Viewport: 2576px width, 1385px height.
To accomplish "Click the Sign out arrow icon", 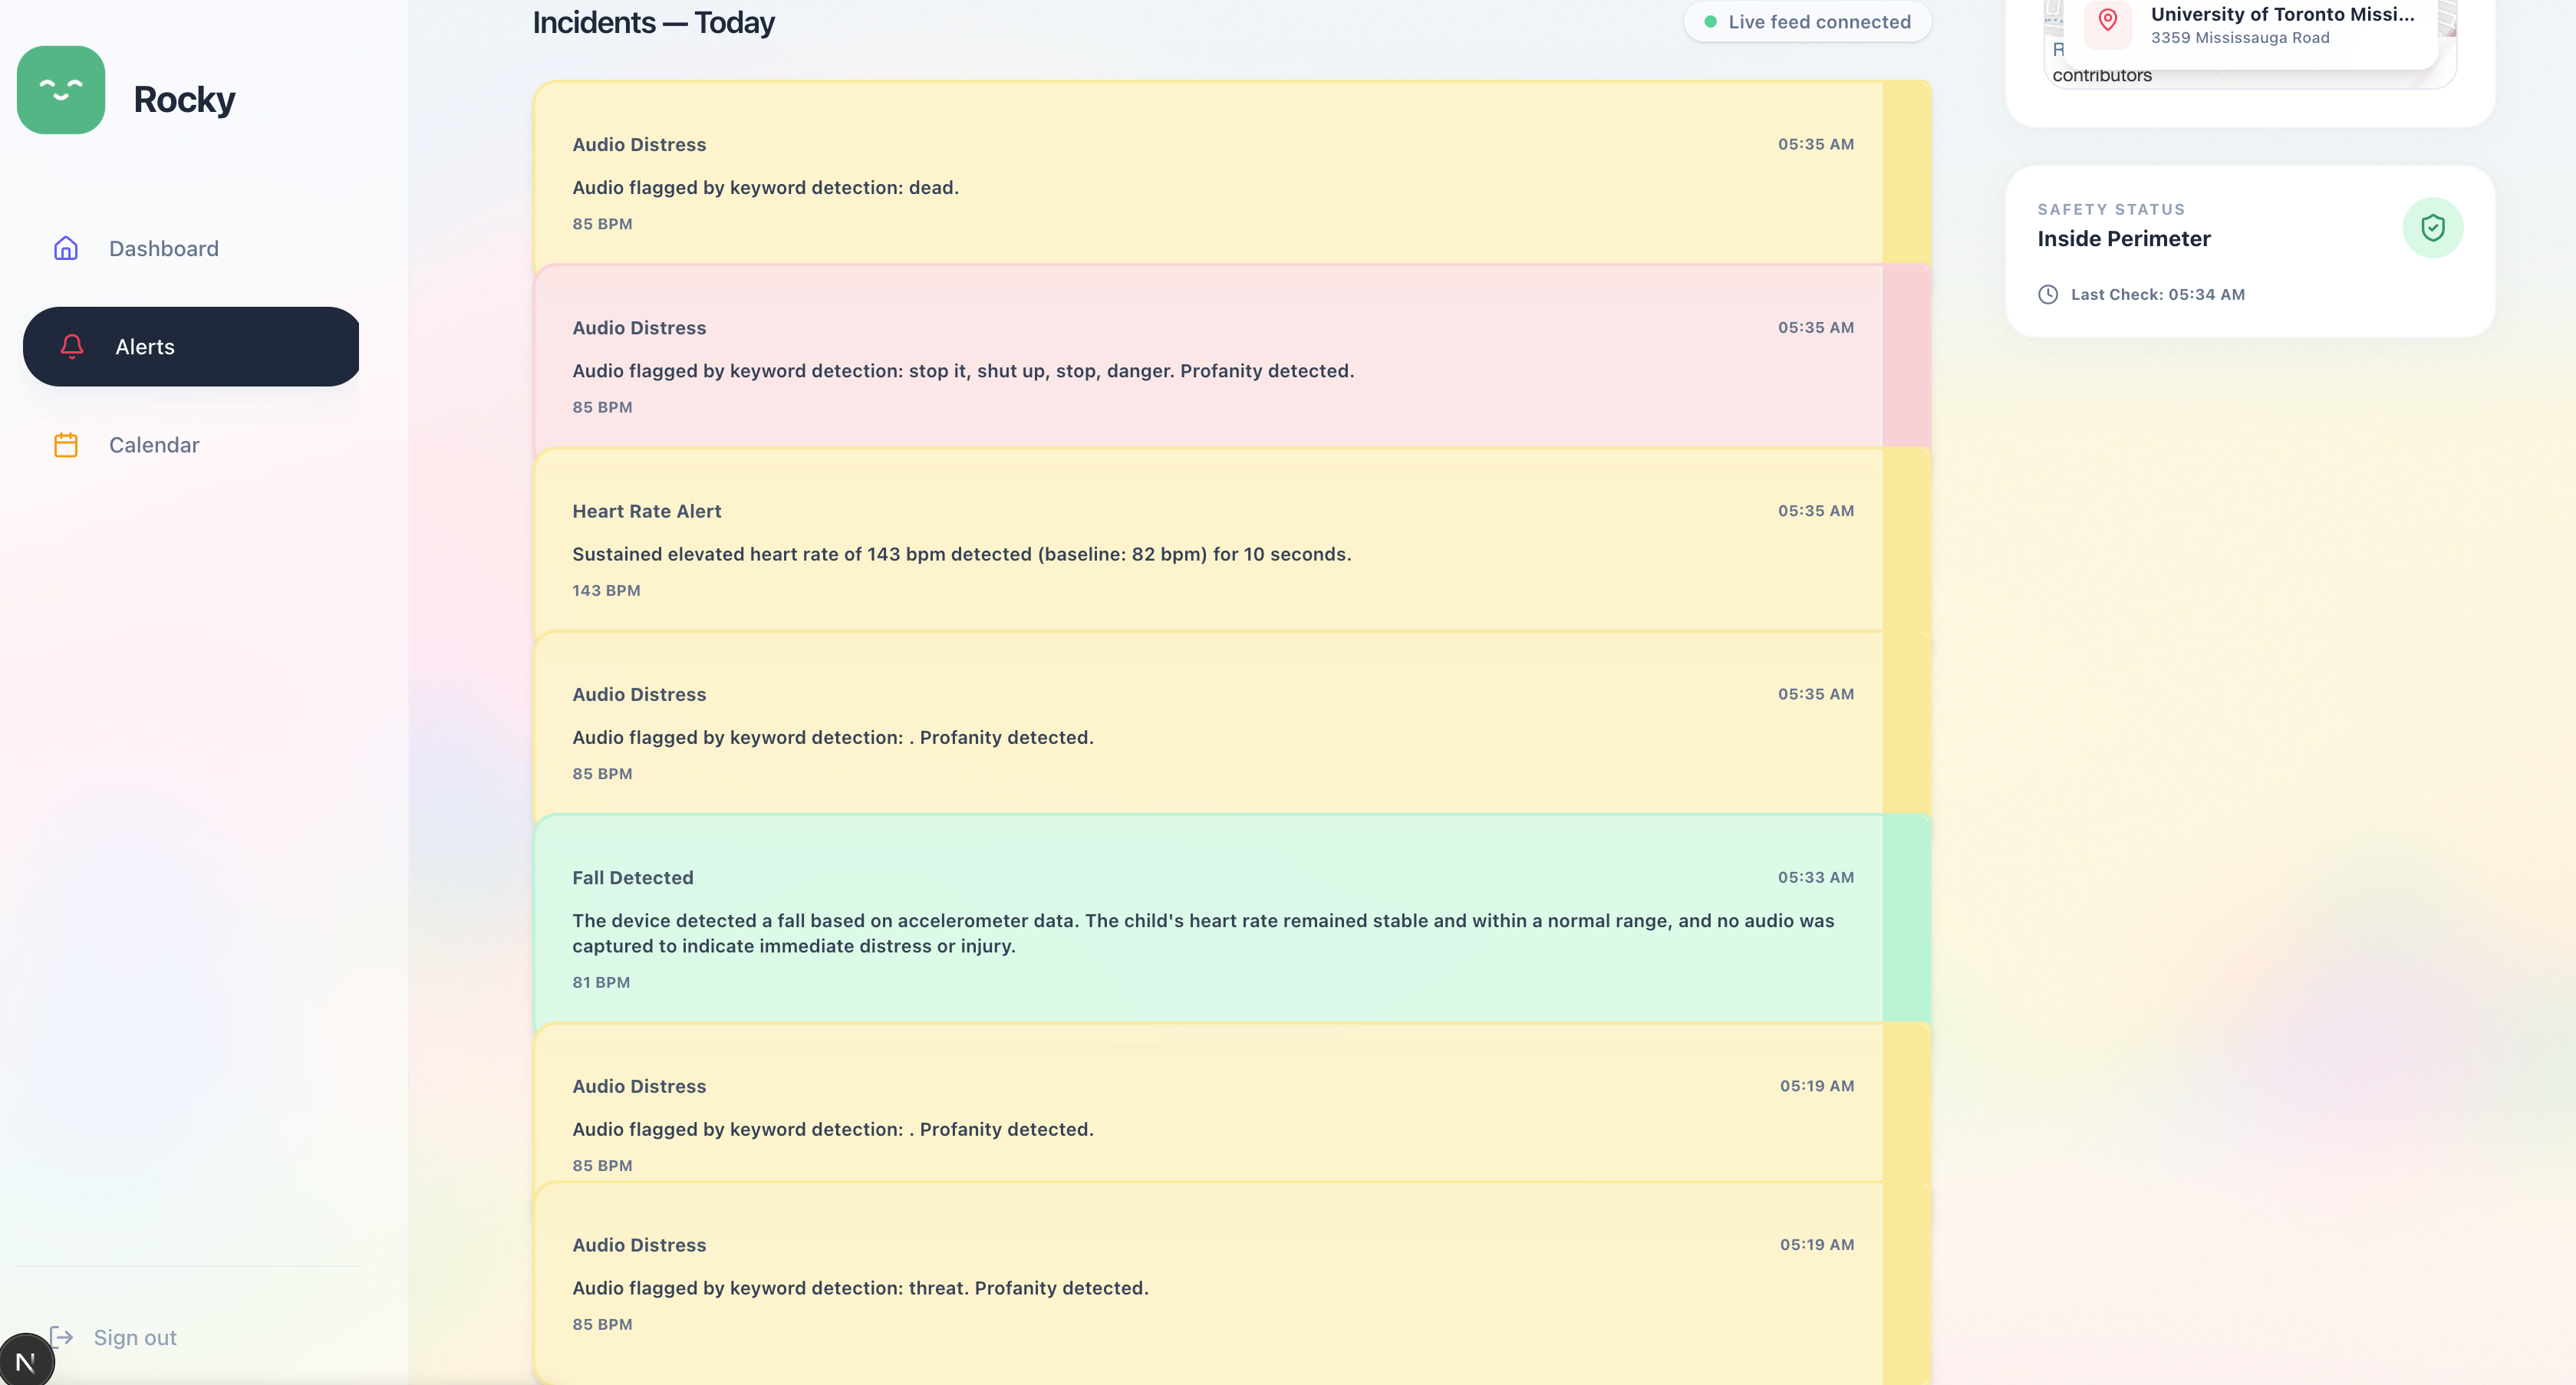I will click(62, 1337).
